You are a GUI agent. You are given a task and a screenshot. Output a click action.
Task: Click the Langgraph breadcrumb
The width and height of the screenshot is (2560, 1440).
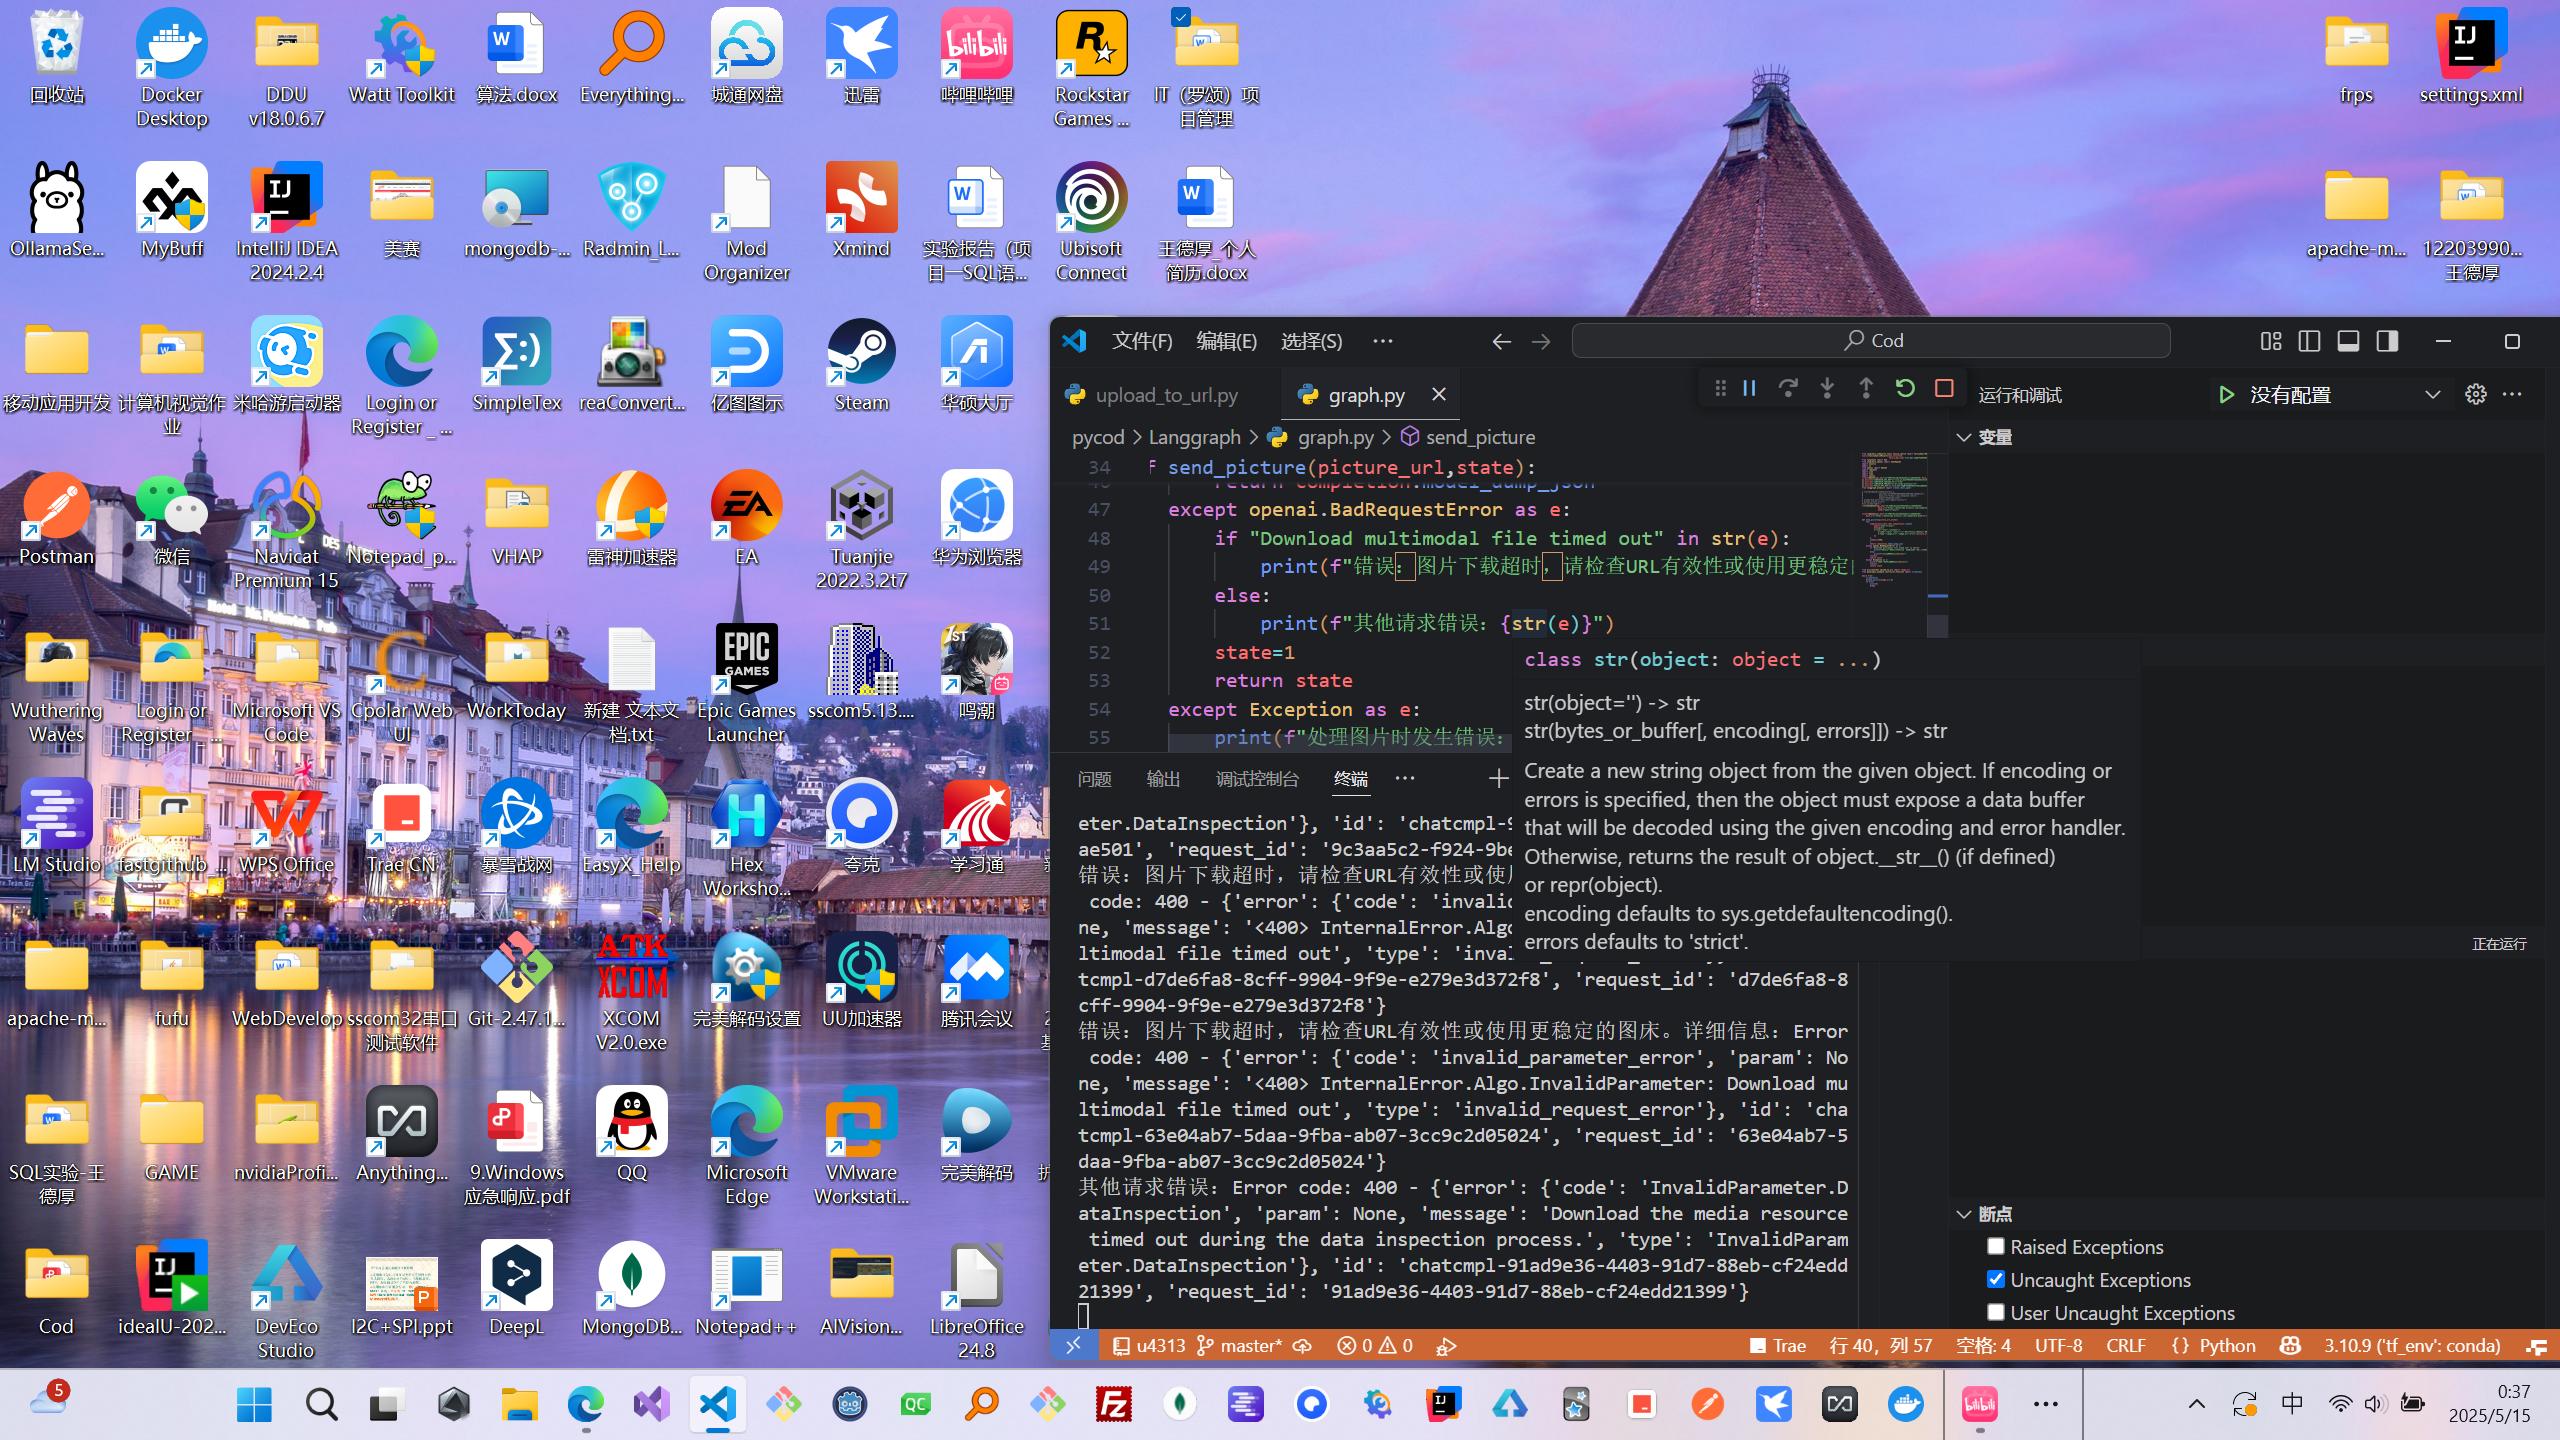click(1194, 437)
